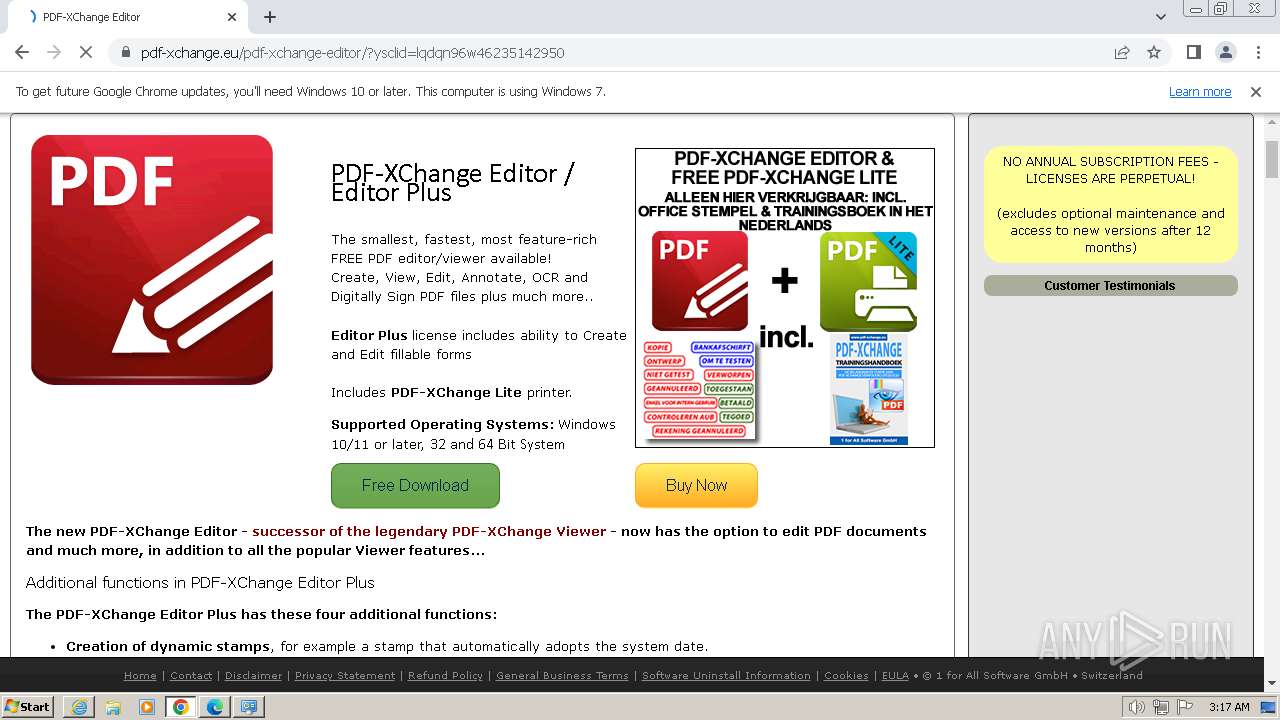Open the Cookies footer link

coord(846,676)
